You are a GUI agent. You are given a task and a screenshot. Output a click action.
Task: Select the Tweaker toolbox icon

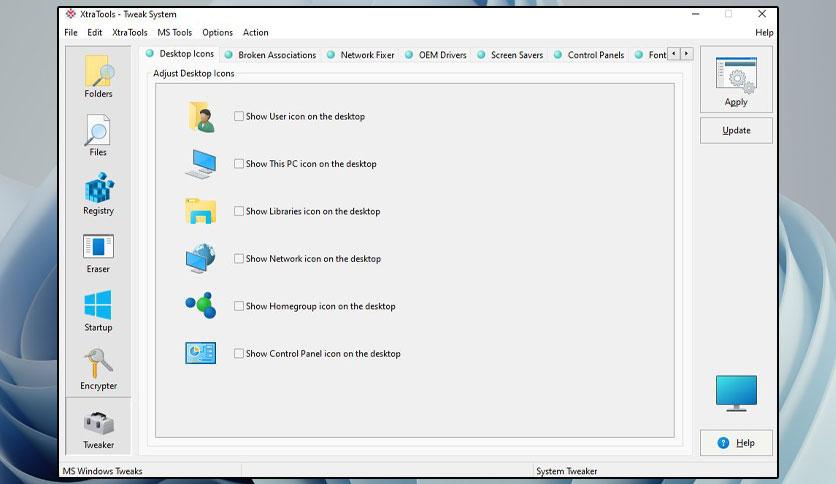[x=99, y=429]
